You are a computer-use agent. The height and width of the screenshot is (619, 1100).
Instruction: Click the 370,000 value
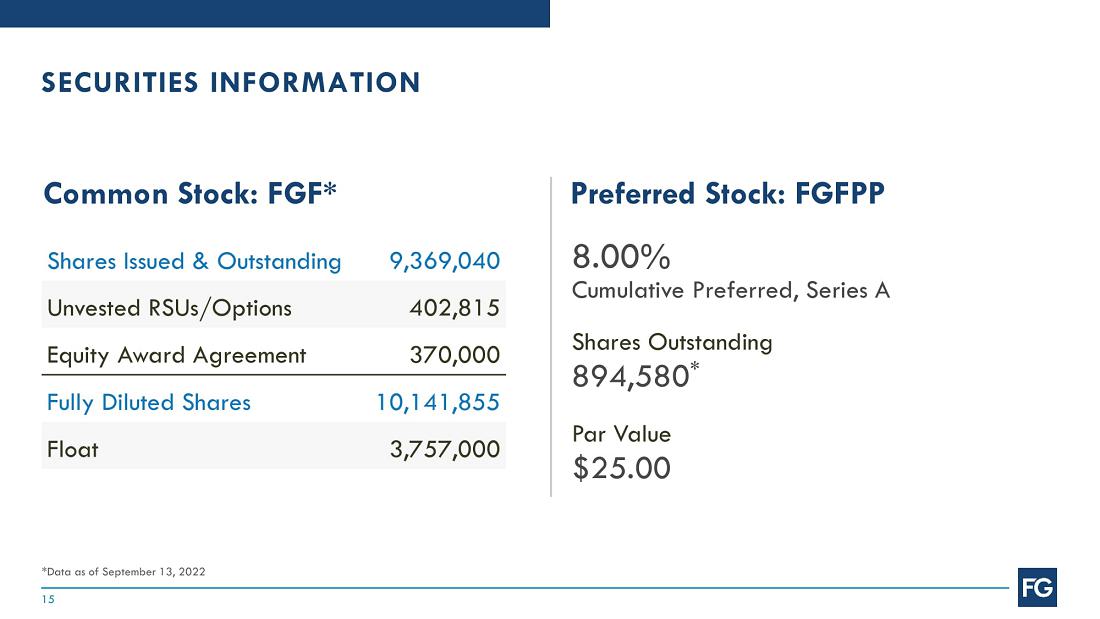(455, 354)
